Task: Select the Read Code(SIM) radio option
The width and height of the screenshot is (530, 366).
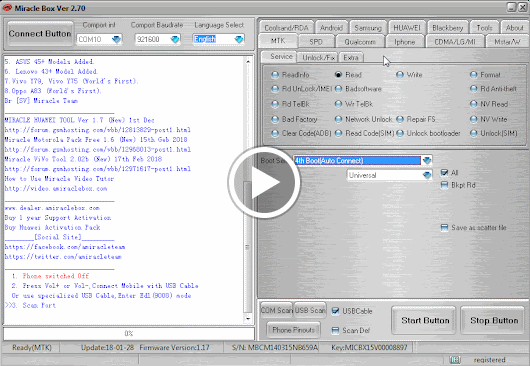Action: (338, 133)
